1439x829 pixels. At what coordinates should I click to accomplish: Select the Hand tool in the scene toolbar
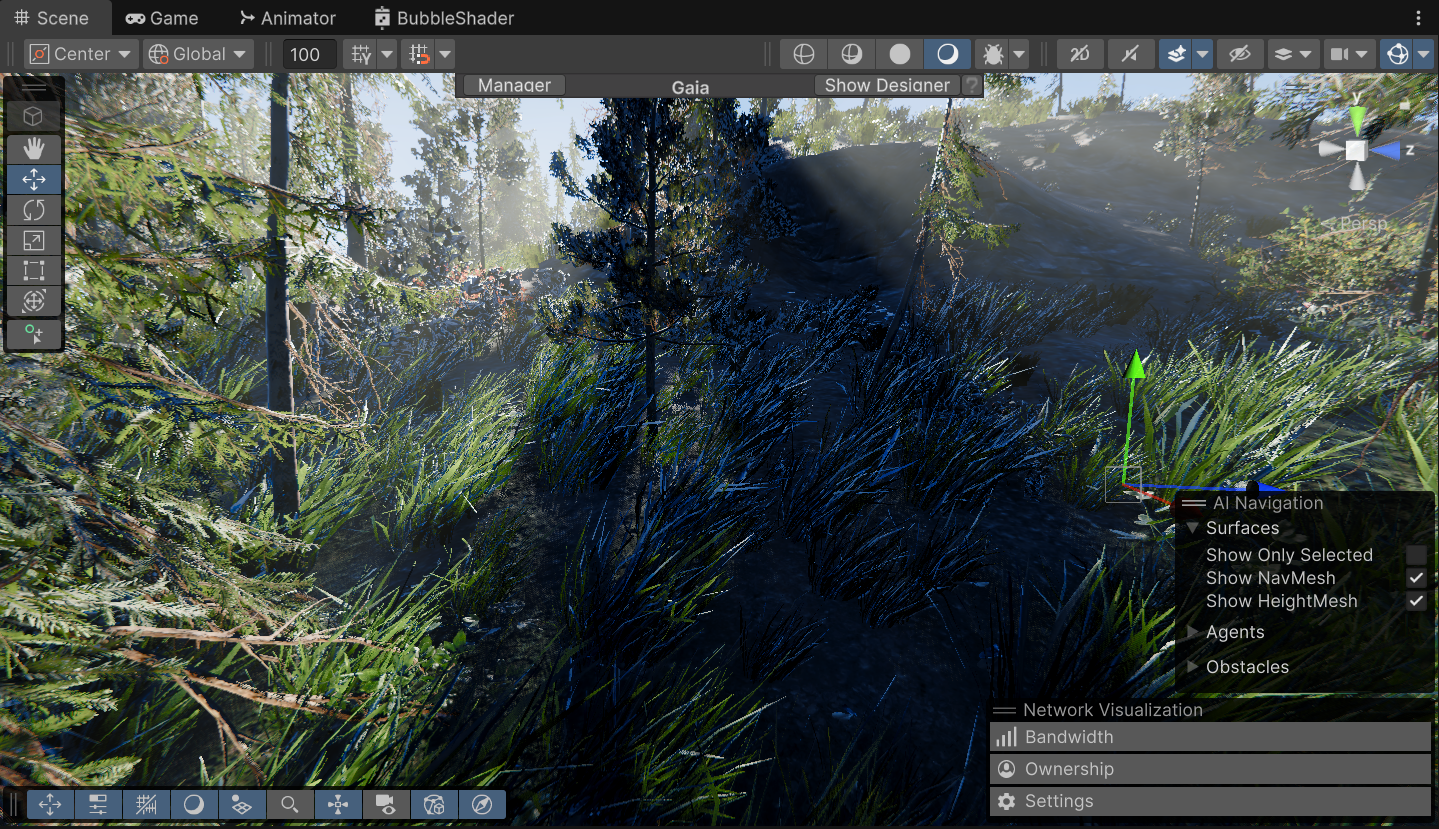[34, 148]
